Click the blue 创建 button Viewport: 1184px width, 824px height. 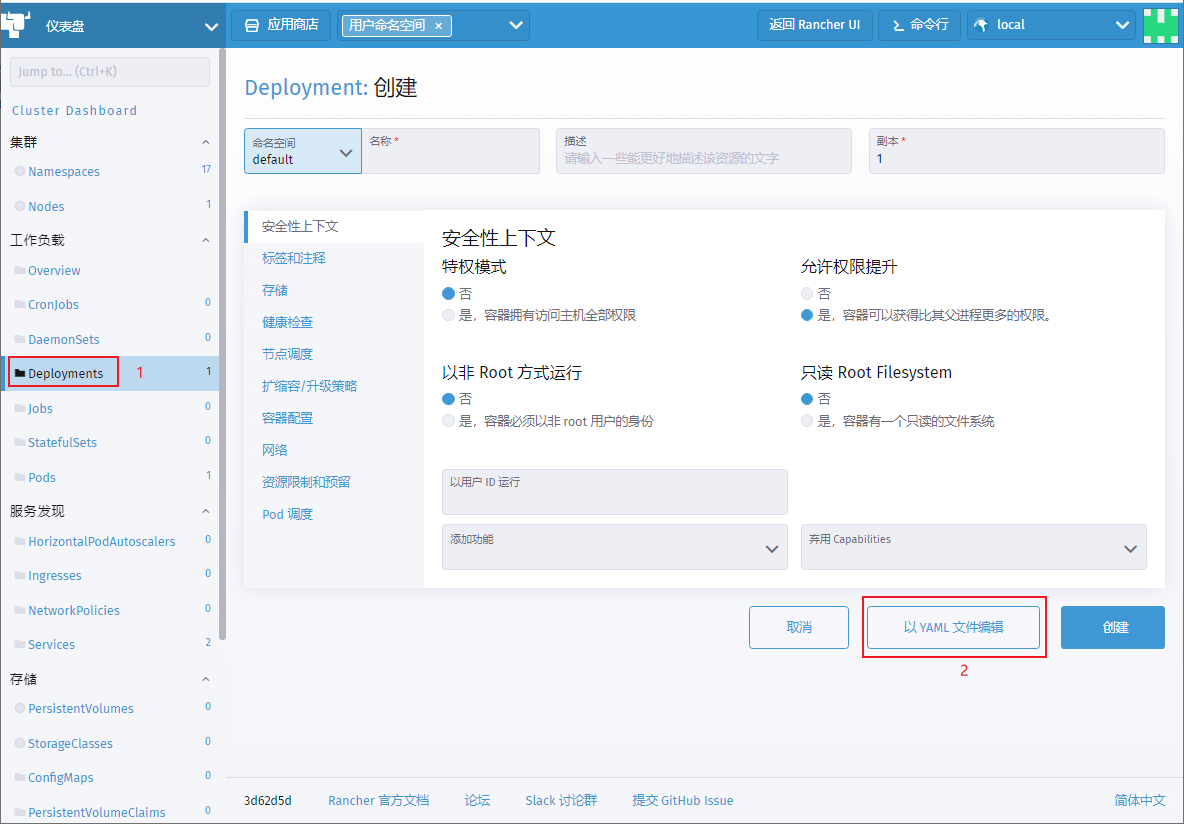coord(1113,627)
